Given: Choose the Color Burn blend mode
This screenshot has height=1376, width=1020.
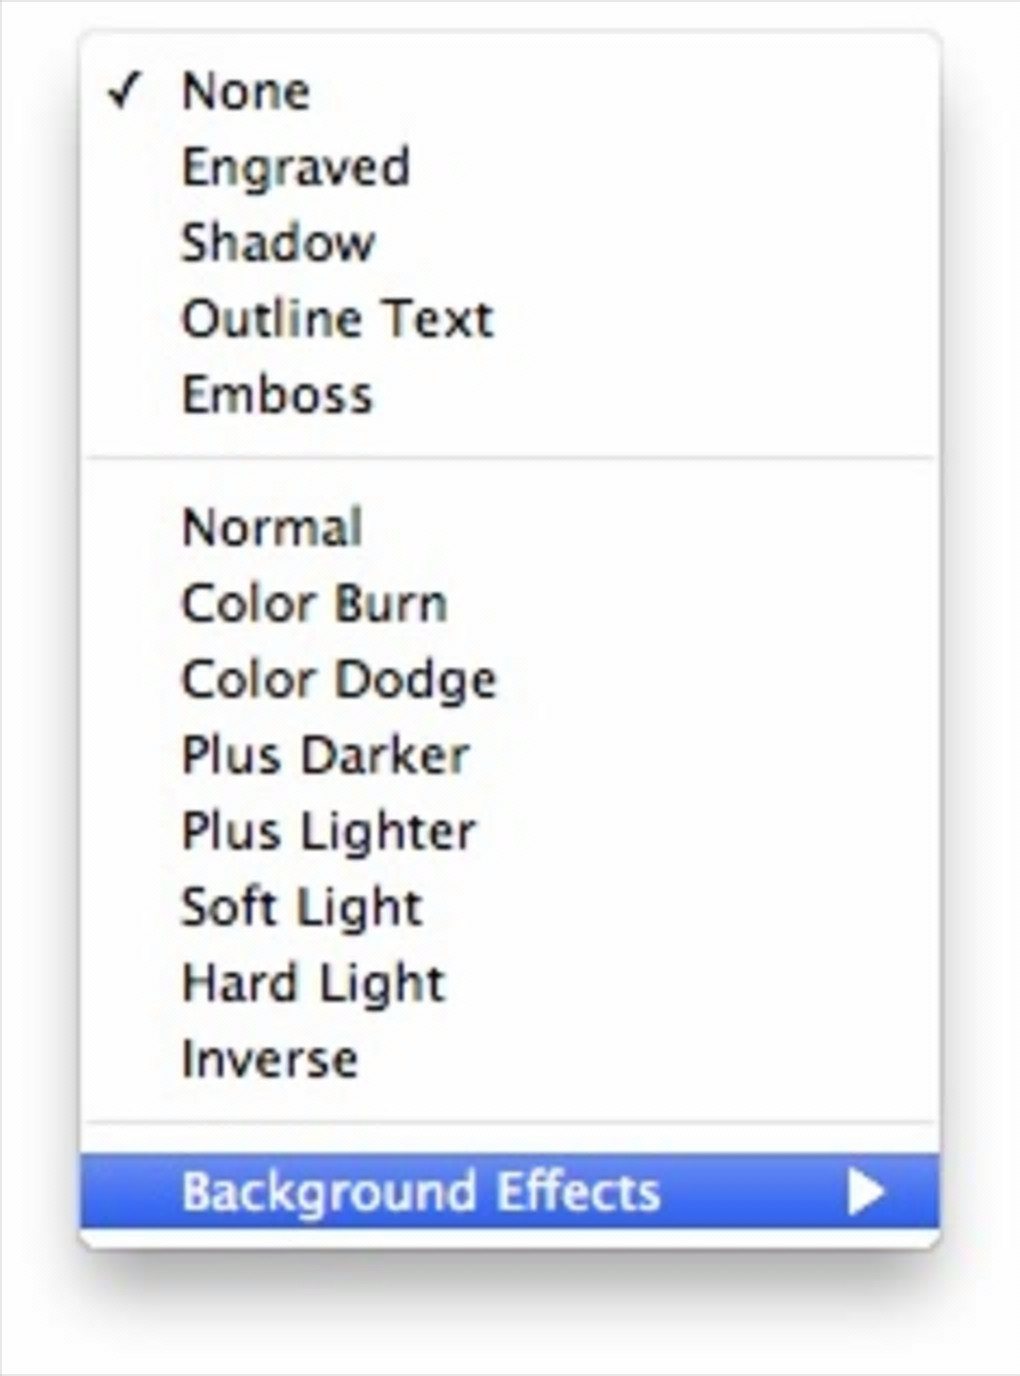Looking at the screenshot, I should tap(314, 604).
